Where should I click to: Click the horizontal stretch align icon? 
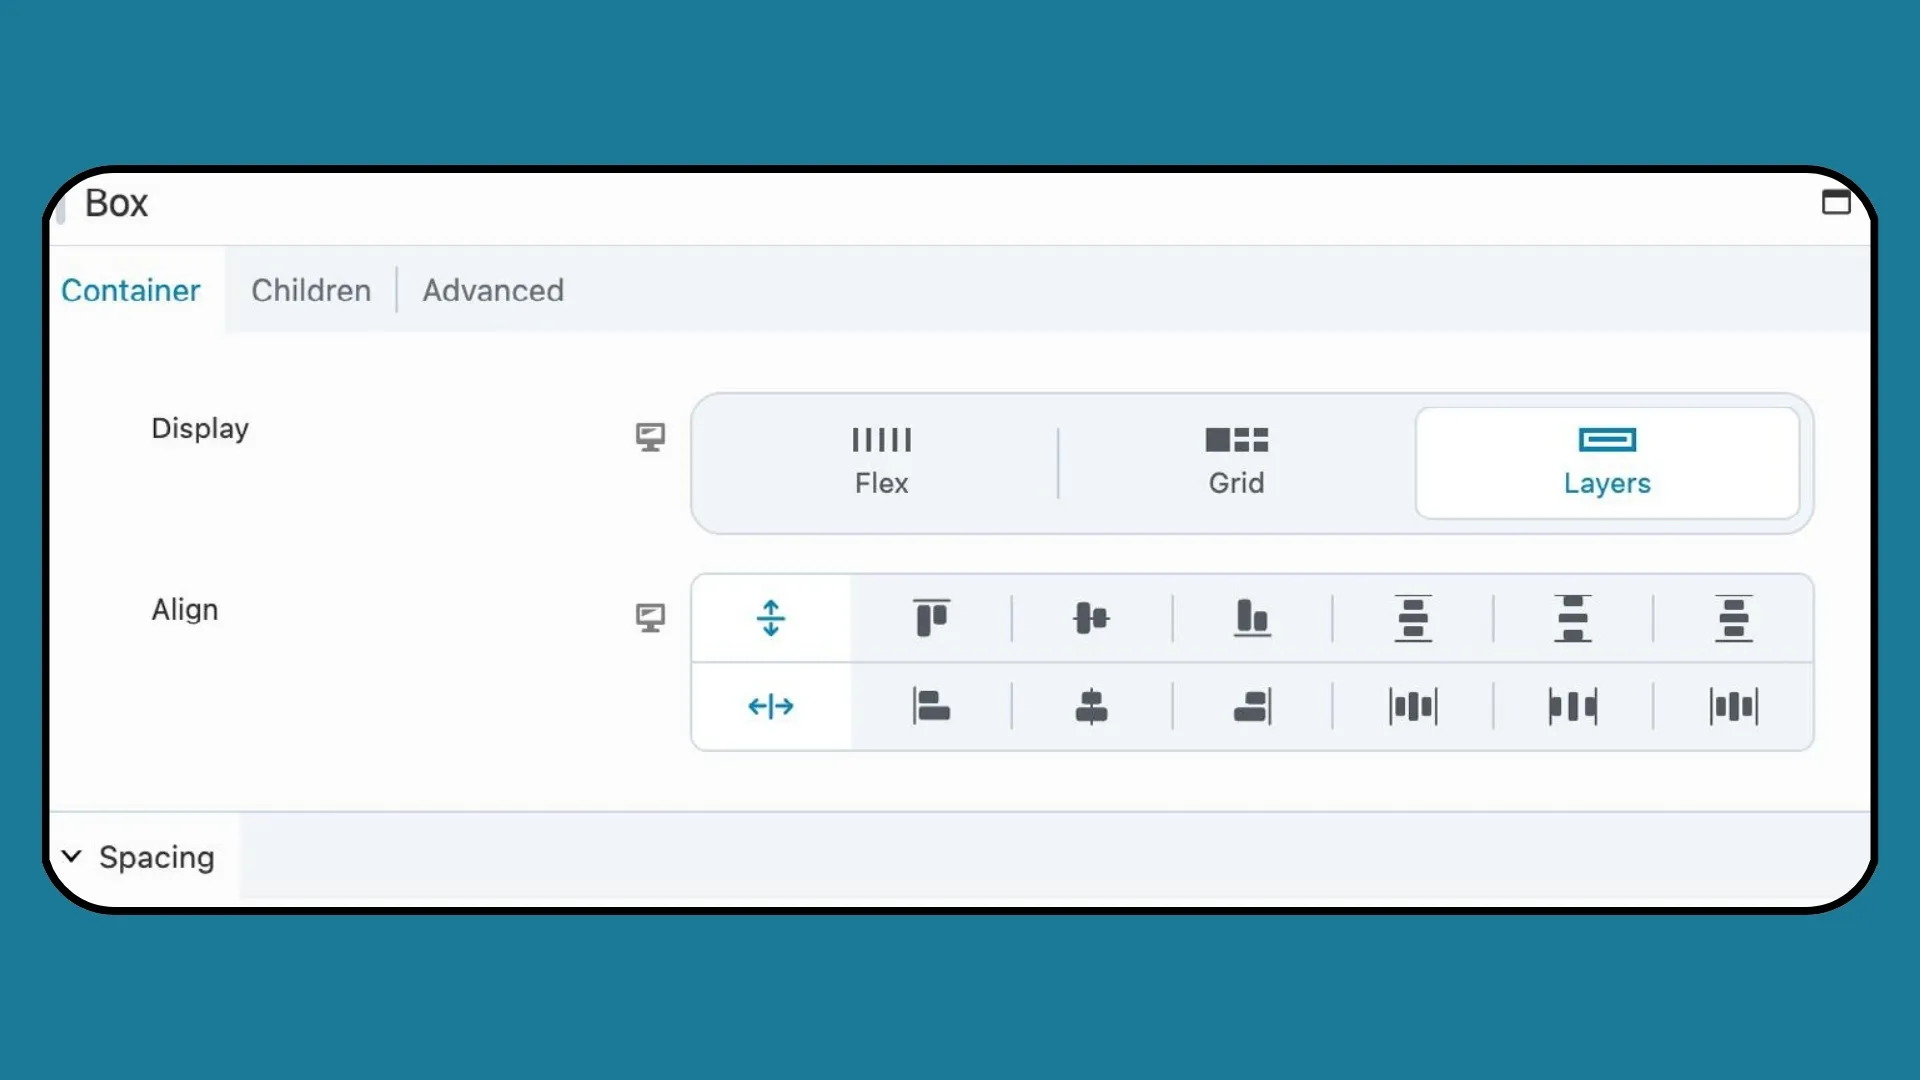[x=771, y=705]
